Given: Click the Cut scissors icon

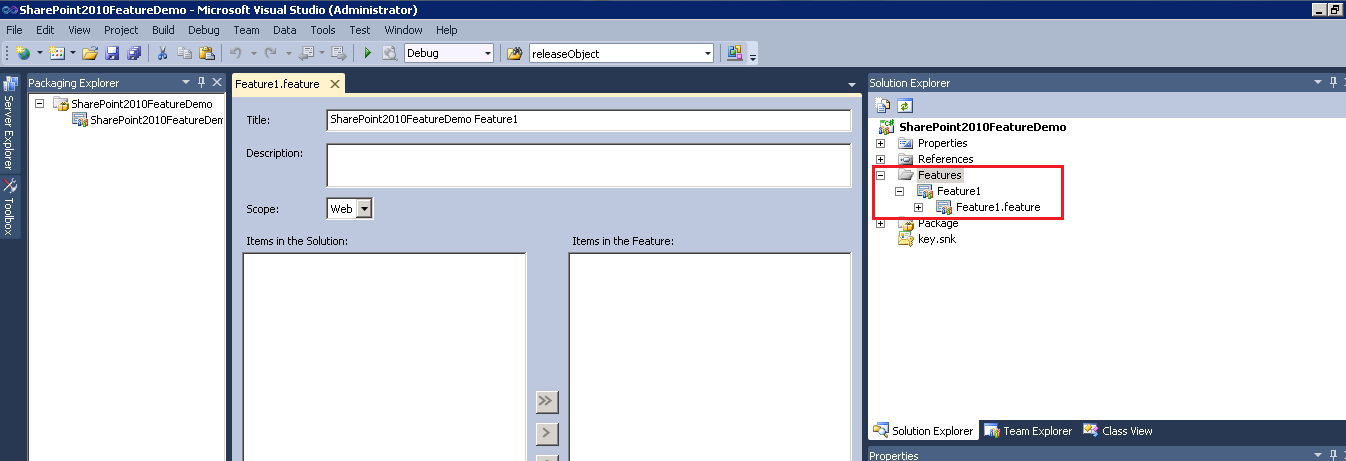Looking at the screenshot, I should pyautogui.click(x=162, y=53).
